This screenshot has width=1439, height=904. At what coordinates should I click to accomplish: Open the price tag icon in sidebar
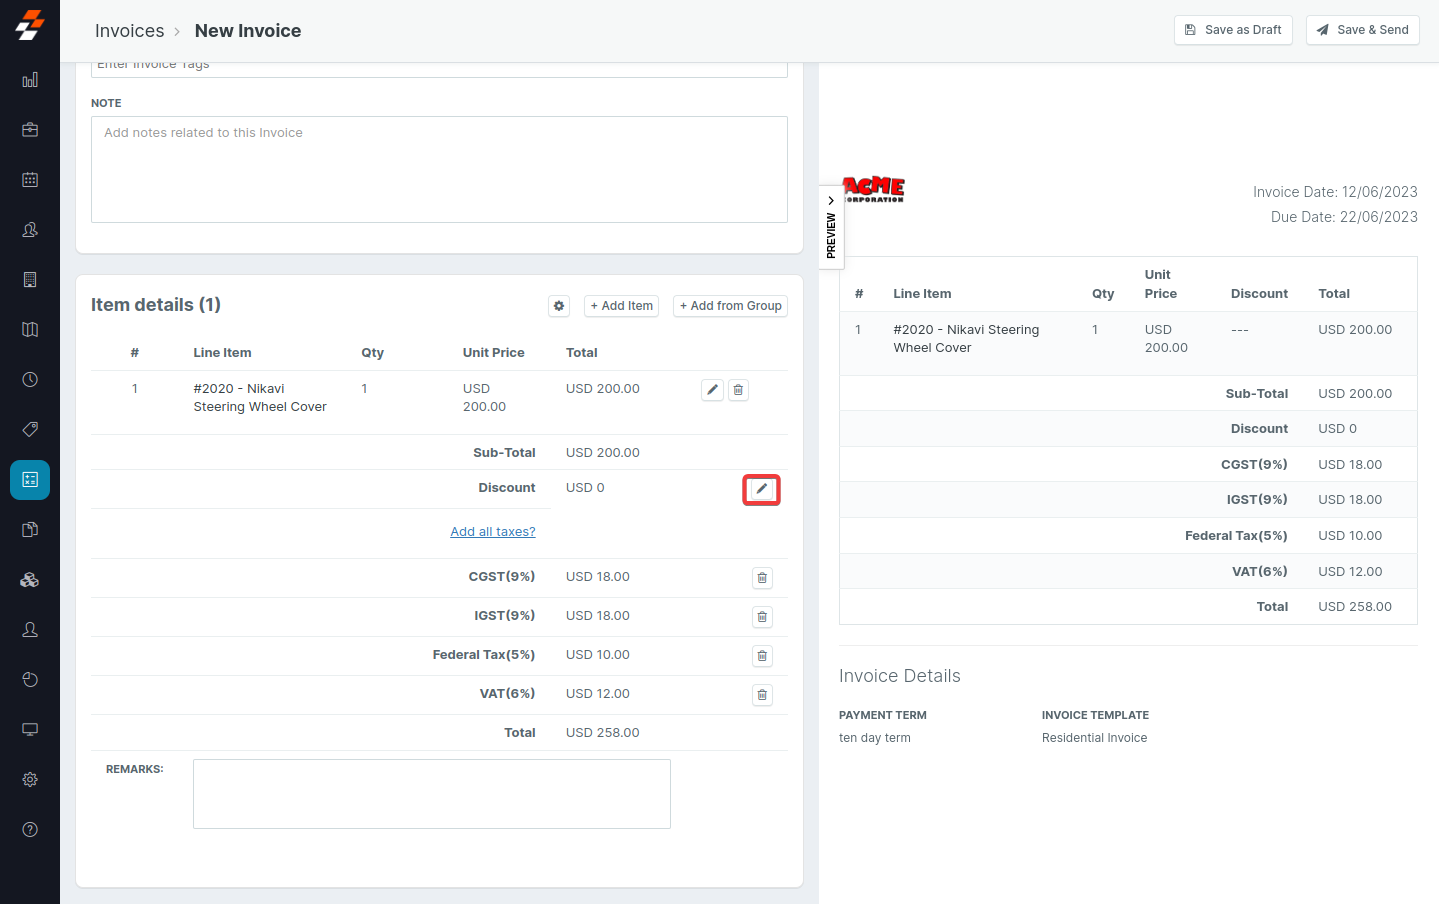tap(30, 429)
